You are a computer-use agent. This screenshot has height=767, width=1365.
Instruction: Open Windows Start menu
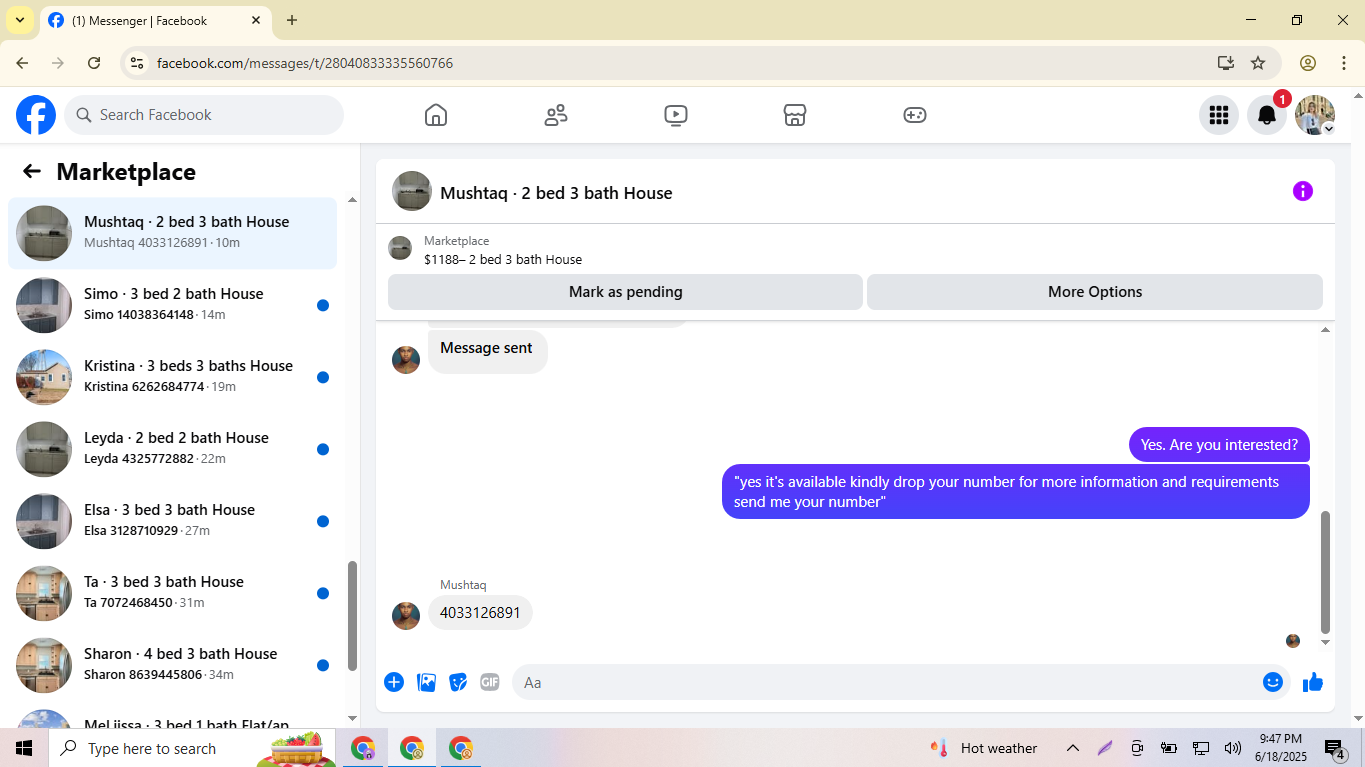(x=24, y=748)
